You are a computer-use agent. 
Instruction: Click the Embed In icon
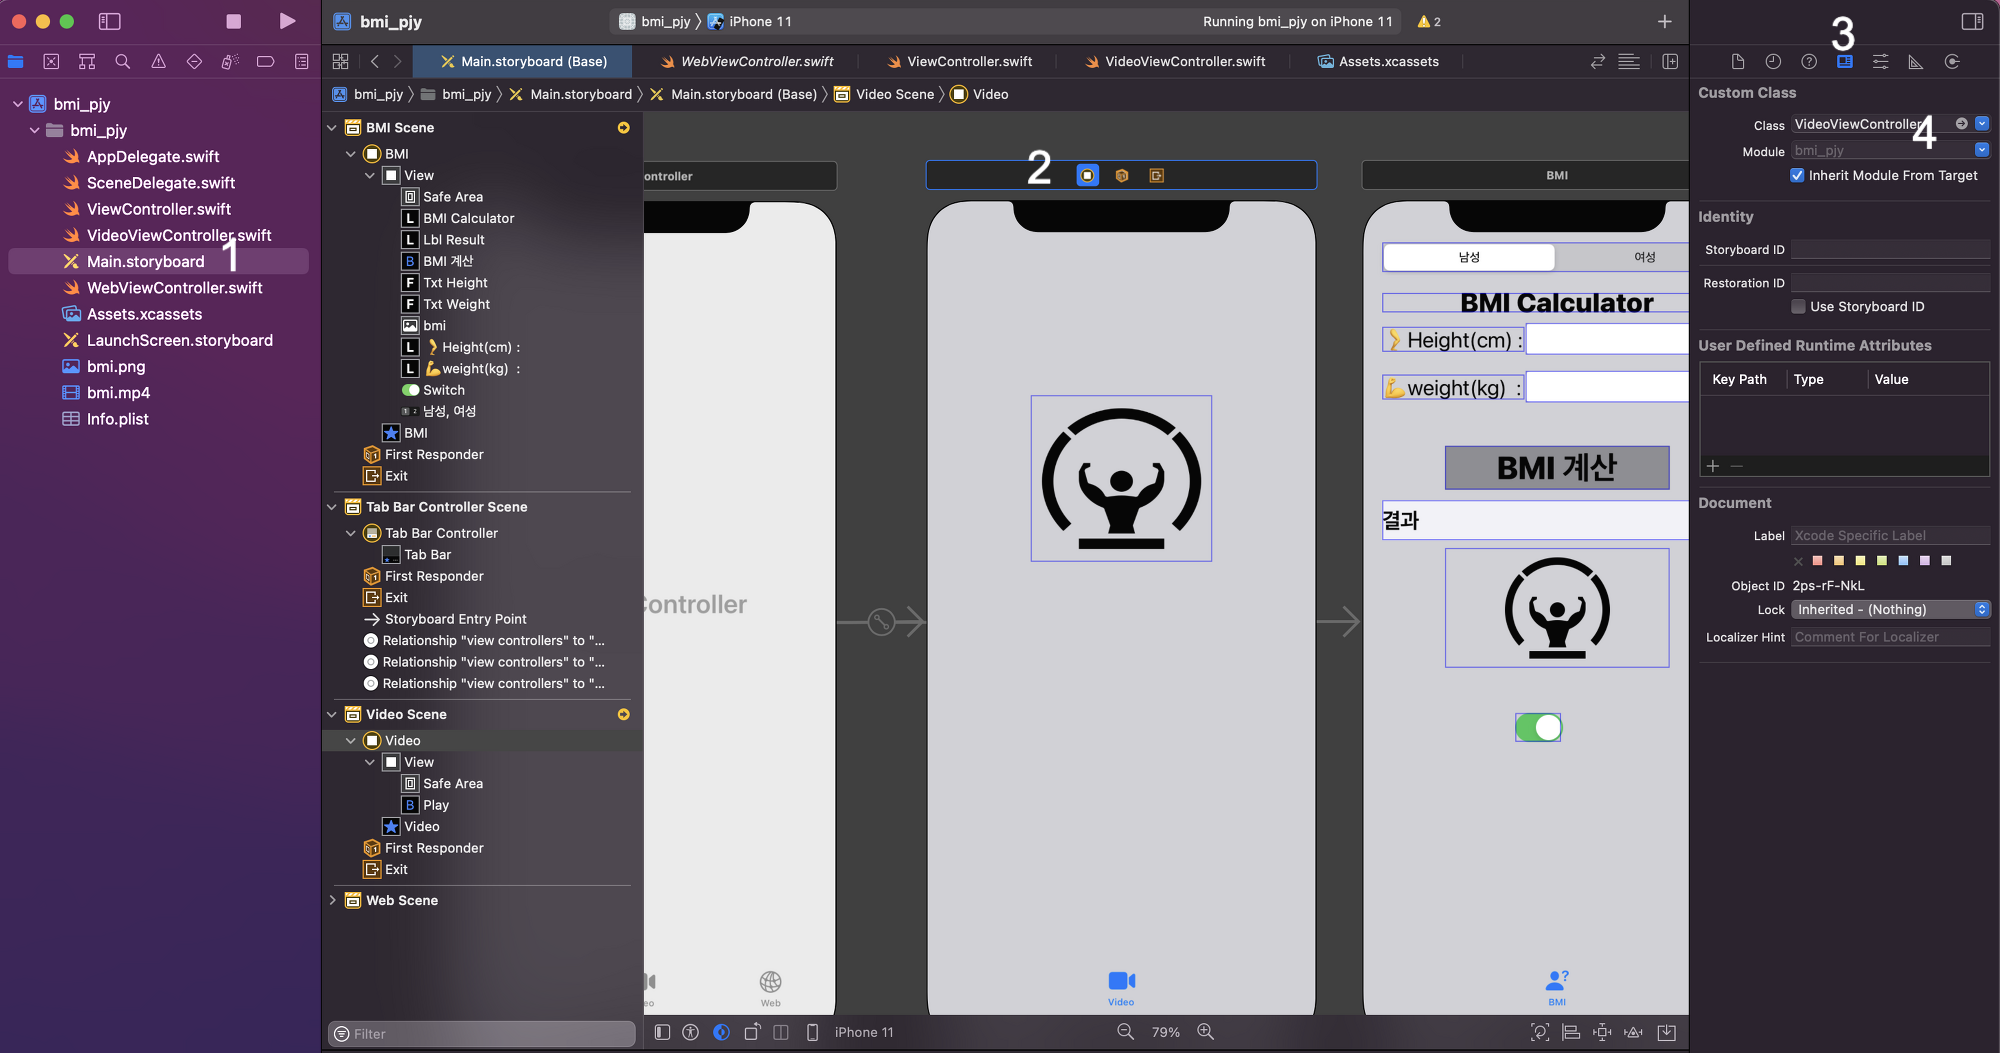[1666, 1032]
